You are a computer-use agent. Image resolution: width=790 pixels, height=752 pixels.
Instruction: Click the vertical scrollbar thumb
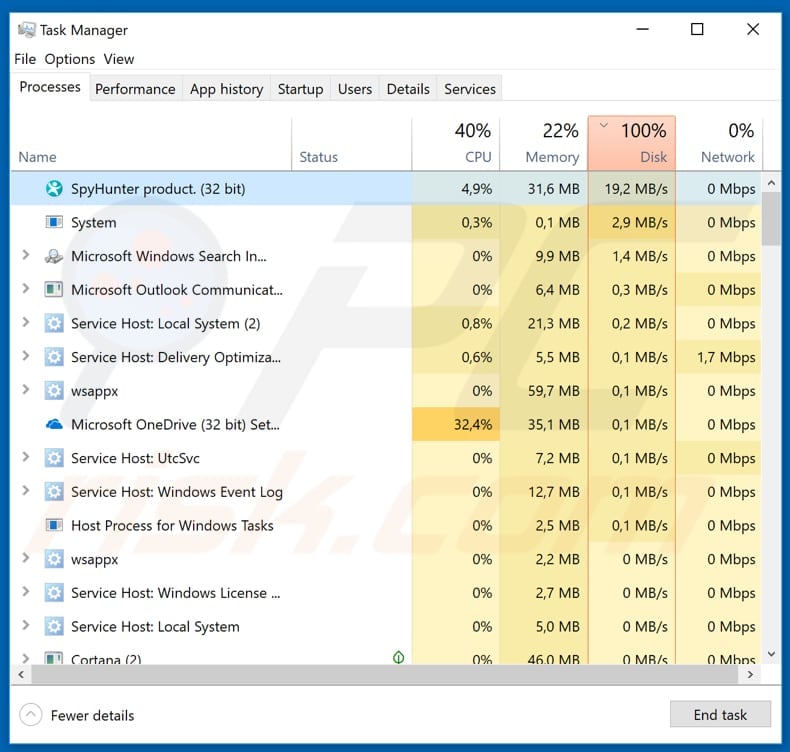[x=771, y=219]
